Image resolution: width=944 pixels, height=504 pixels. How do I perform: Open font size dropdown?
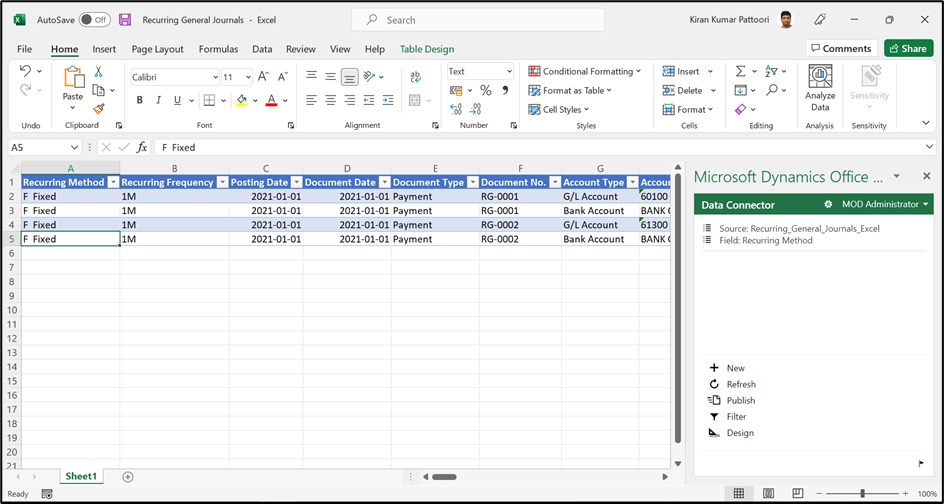click(249, 77)
